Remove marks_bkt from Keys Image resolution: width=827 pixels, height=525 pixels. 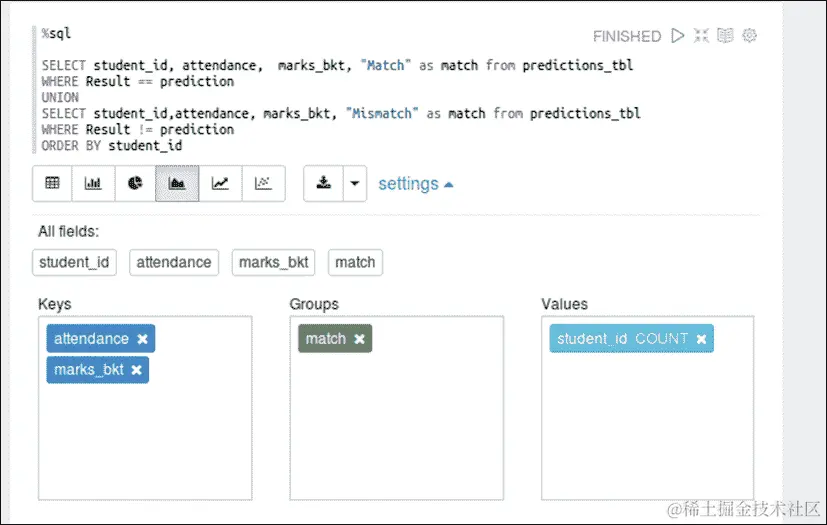[x=136, y=370]
